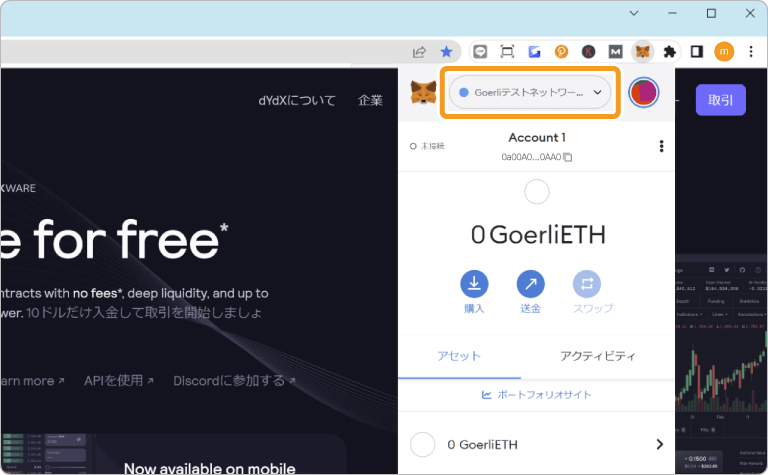Click the LINE extension icon
Screen dimensions: 768x475
pos(480,51)
